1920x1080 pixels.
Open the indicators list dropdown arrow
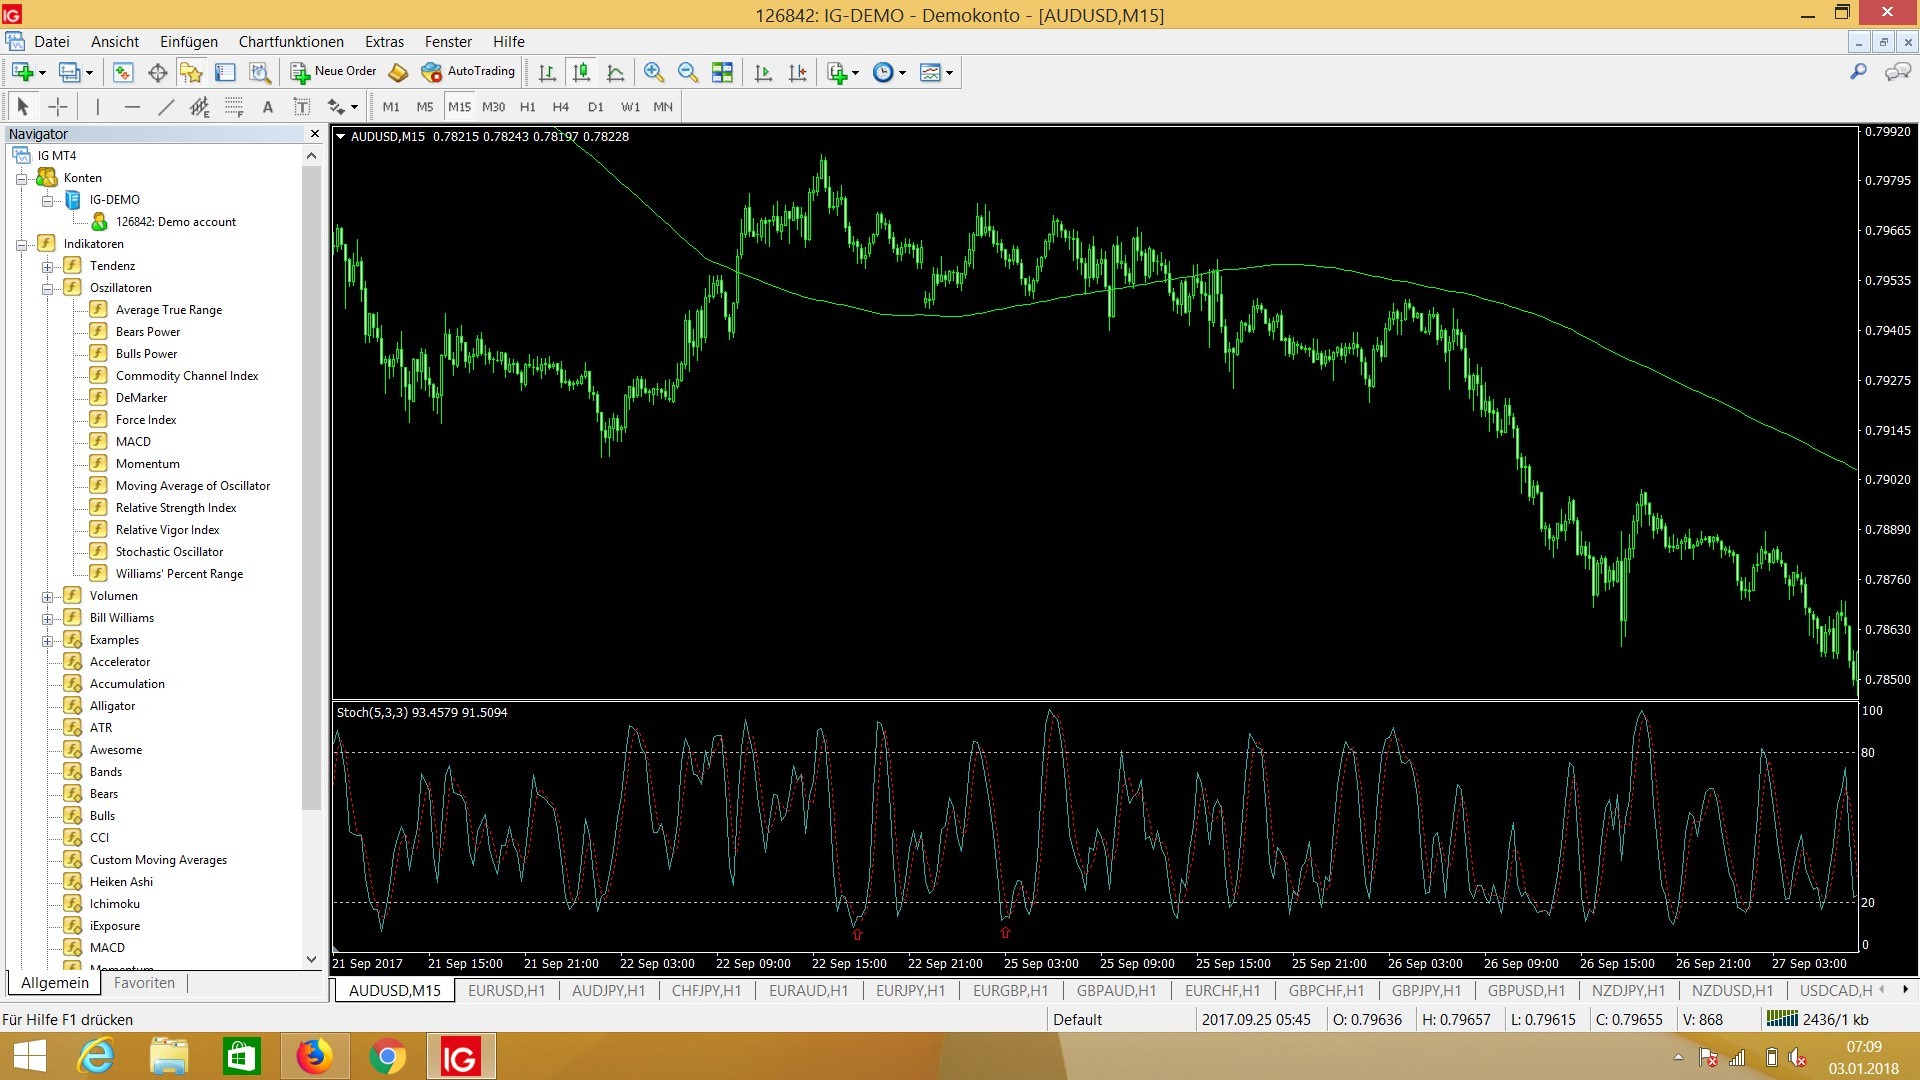tap(855, 72)
